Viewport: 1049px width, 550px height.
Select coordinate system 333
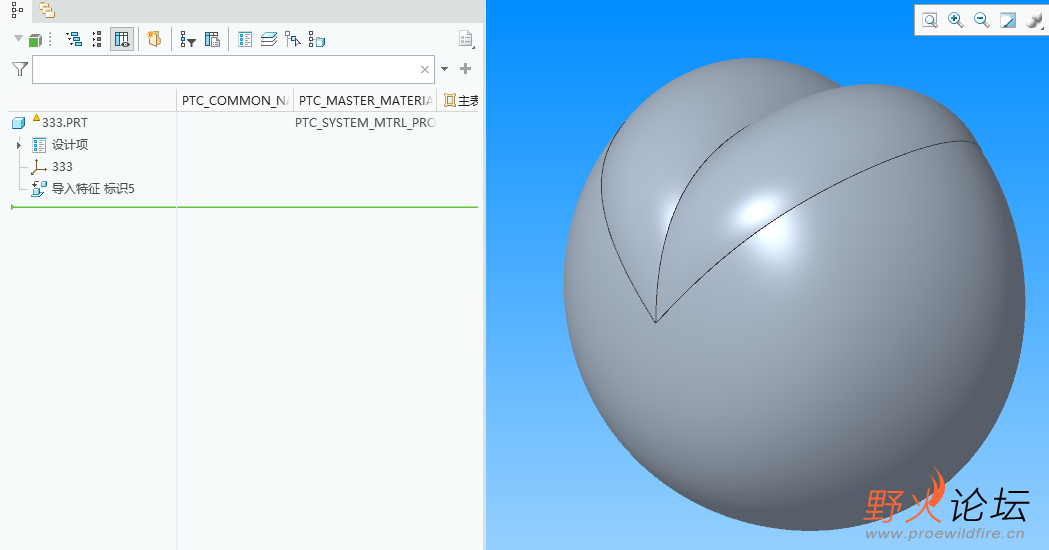(62, 167)
